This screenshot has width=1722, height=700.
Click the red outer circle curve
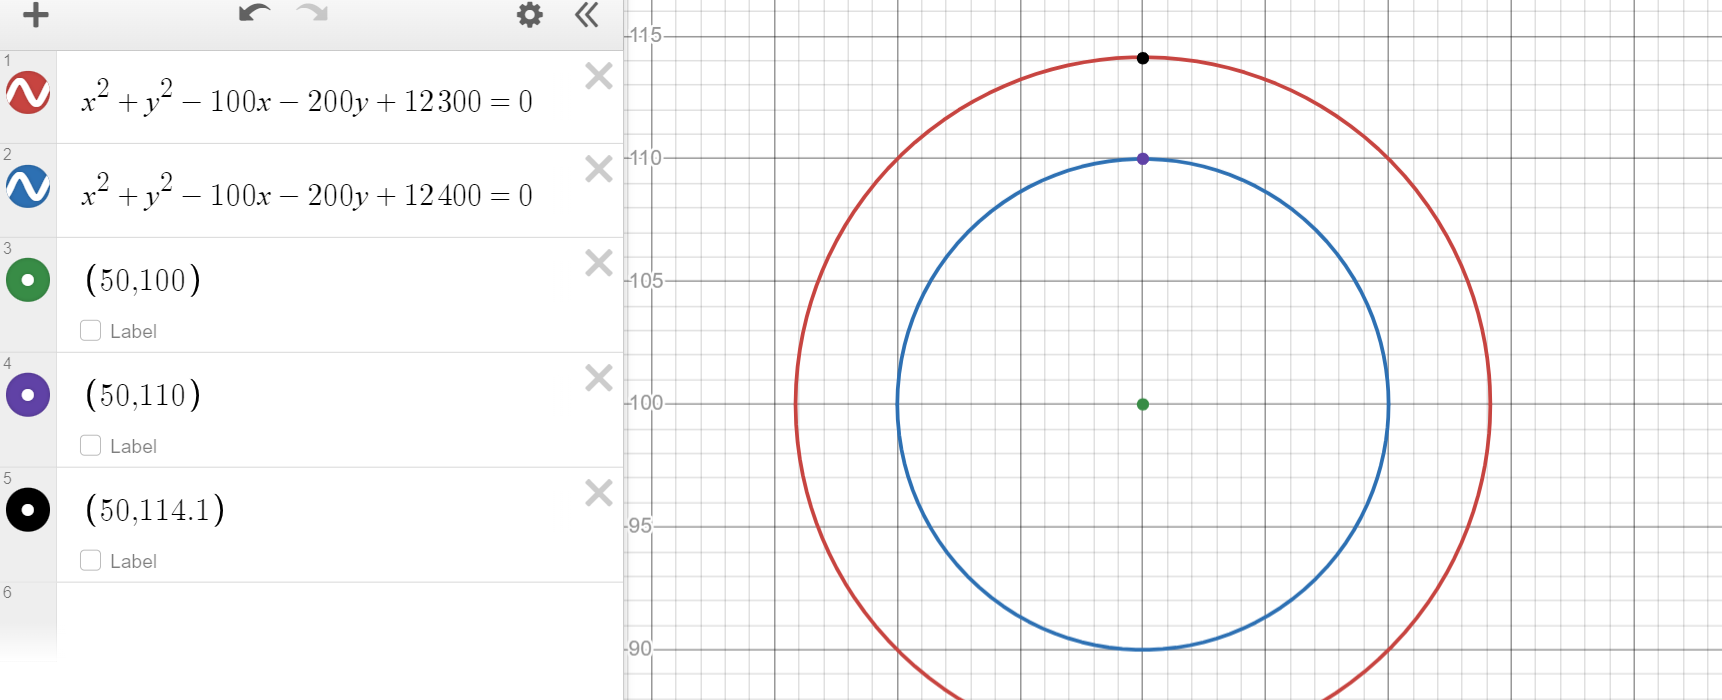[x=796, y=404]
